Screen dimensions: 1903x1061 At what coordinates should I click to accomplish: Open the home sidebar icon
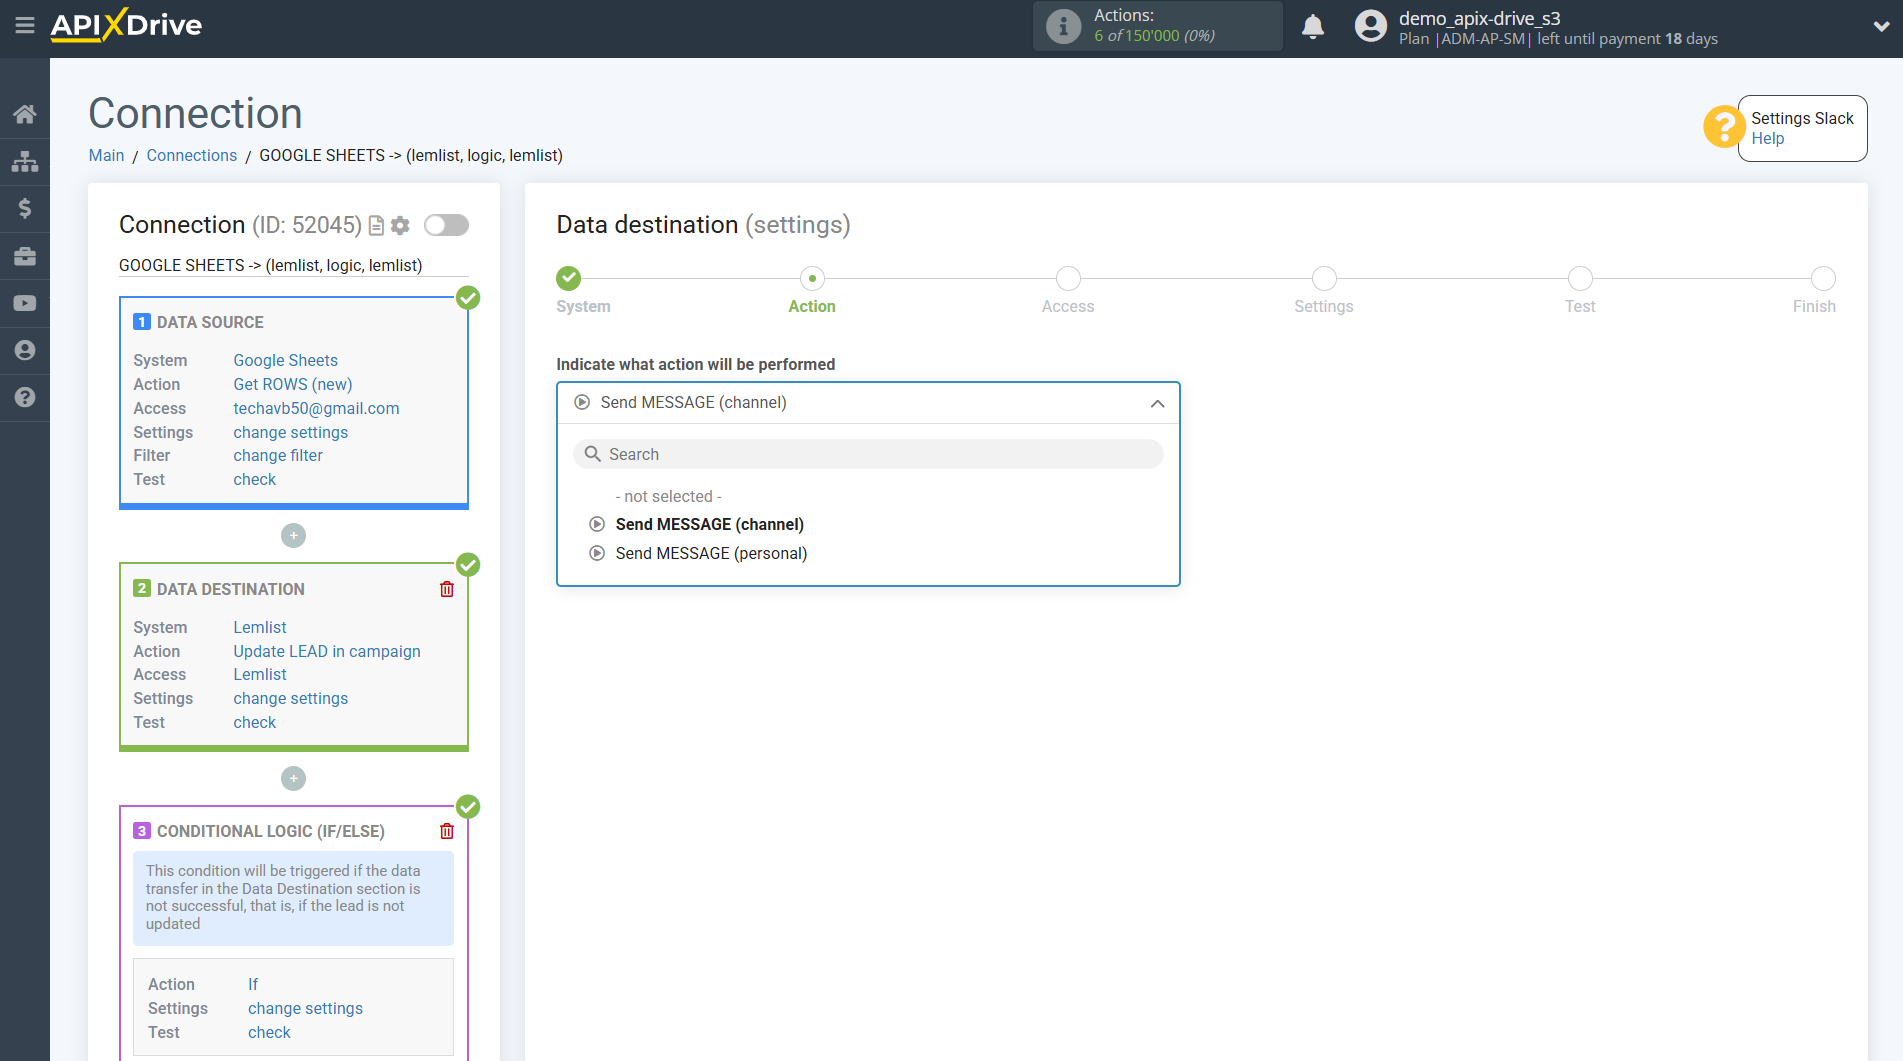25,114
